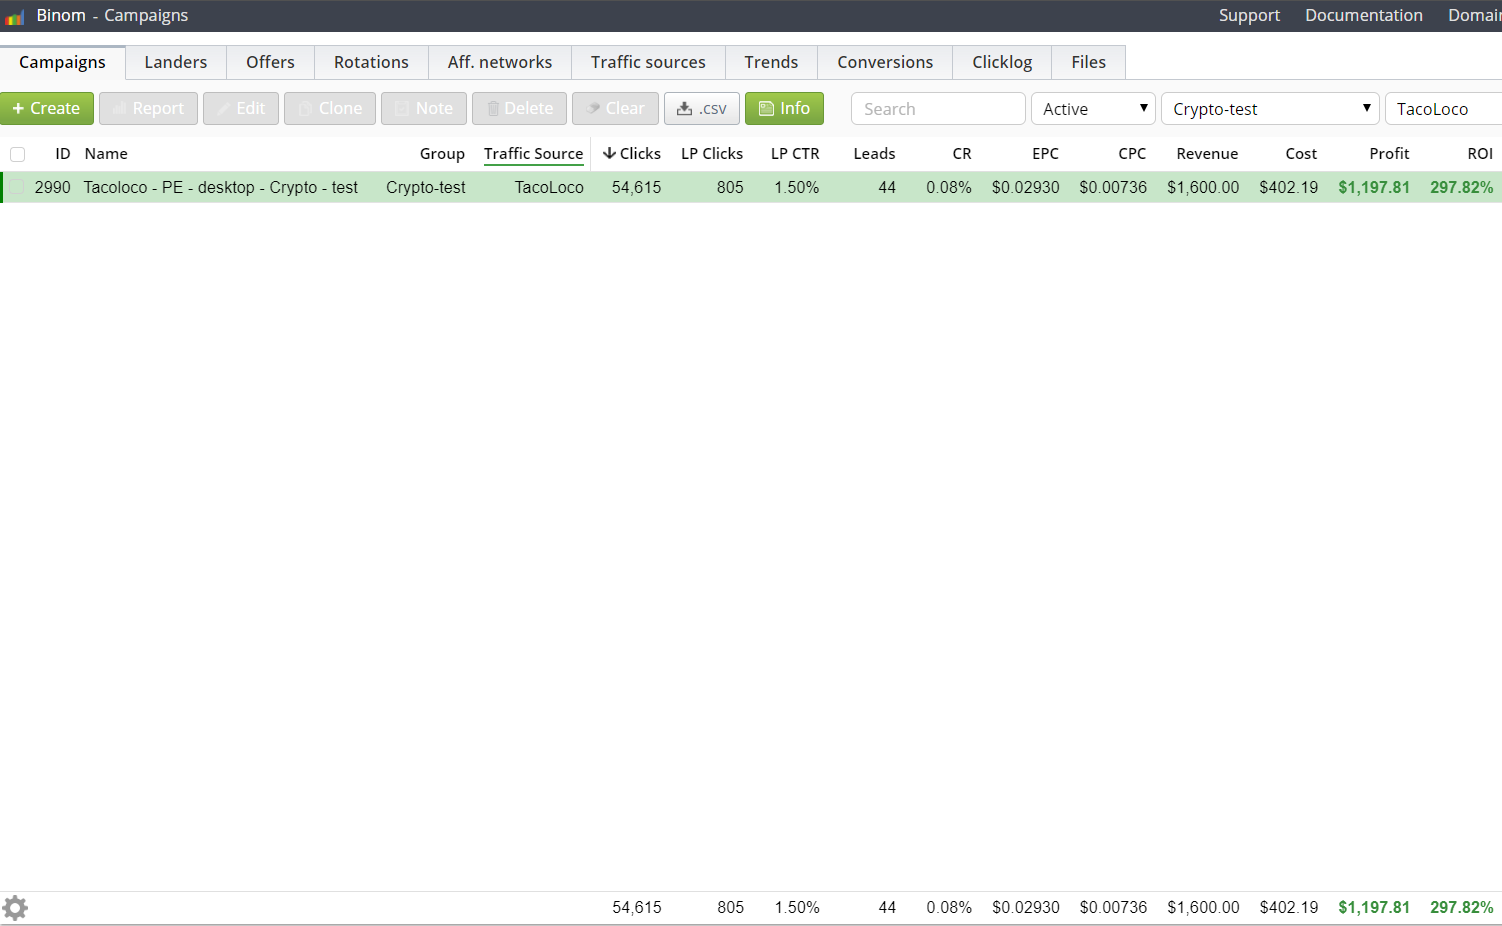Open the TacoLoco traffic source dropdown
1502x926 pixels.
coord(1443,108)
